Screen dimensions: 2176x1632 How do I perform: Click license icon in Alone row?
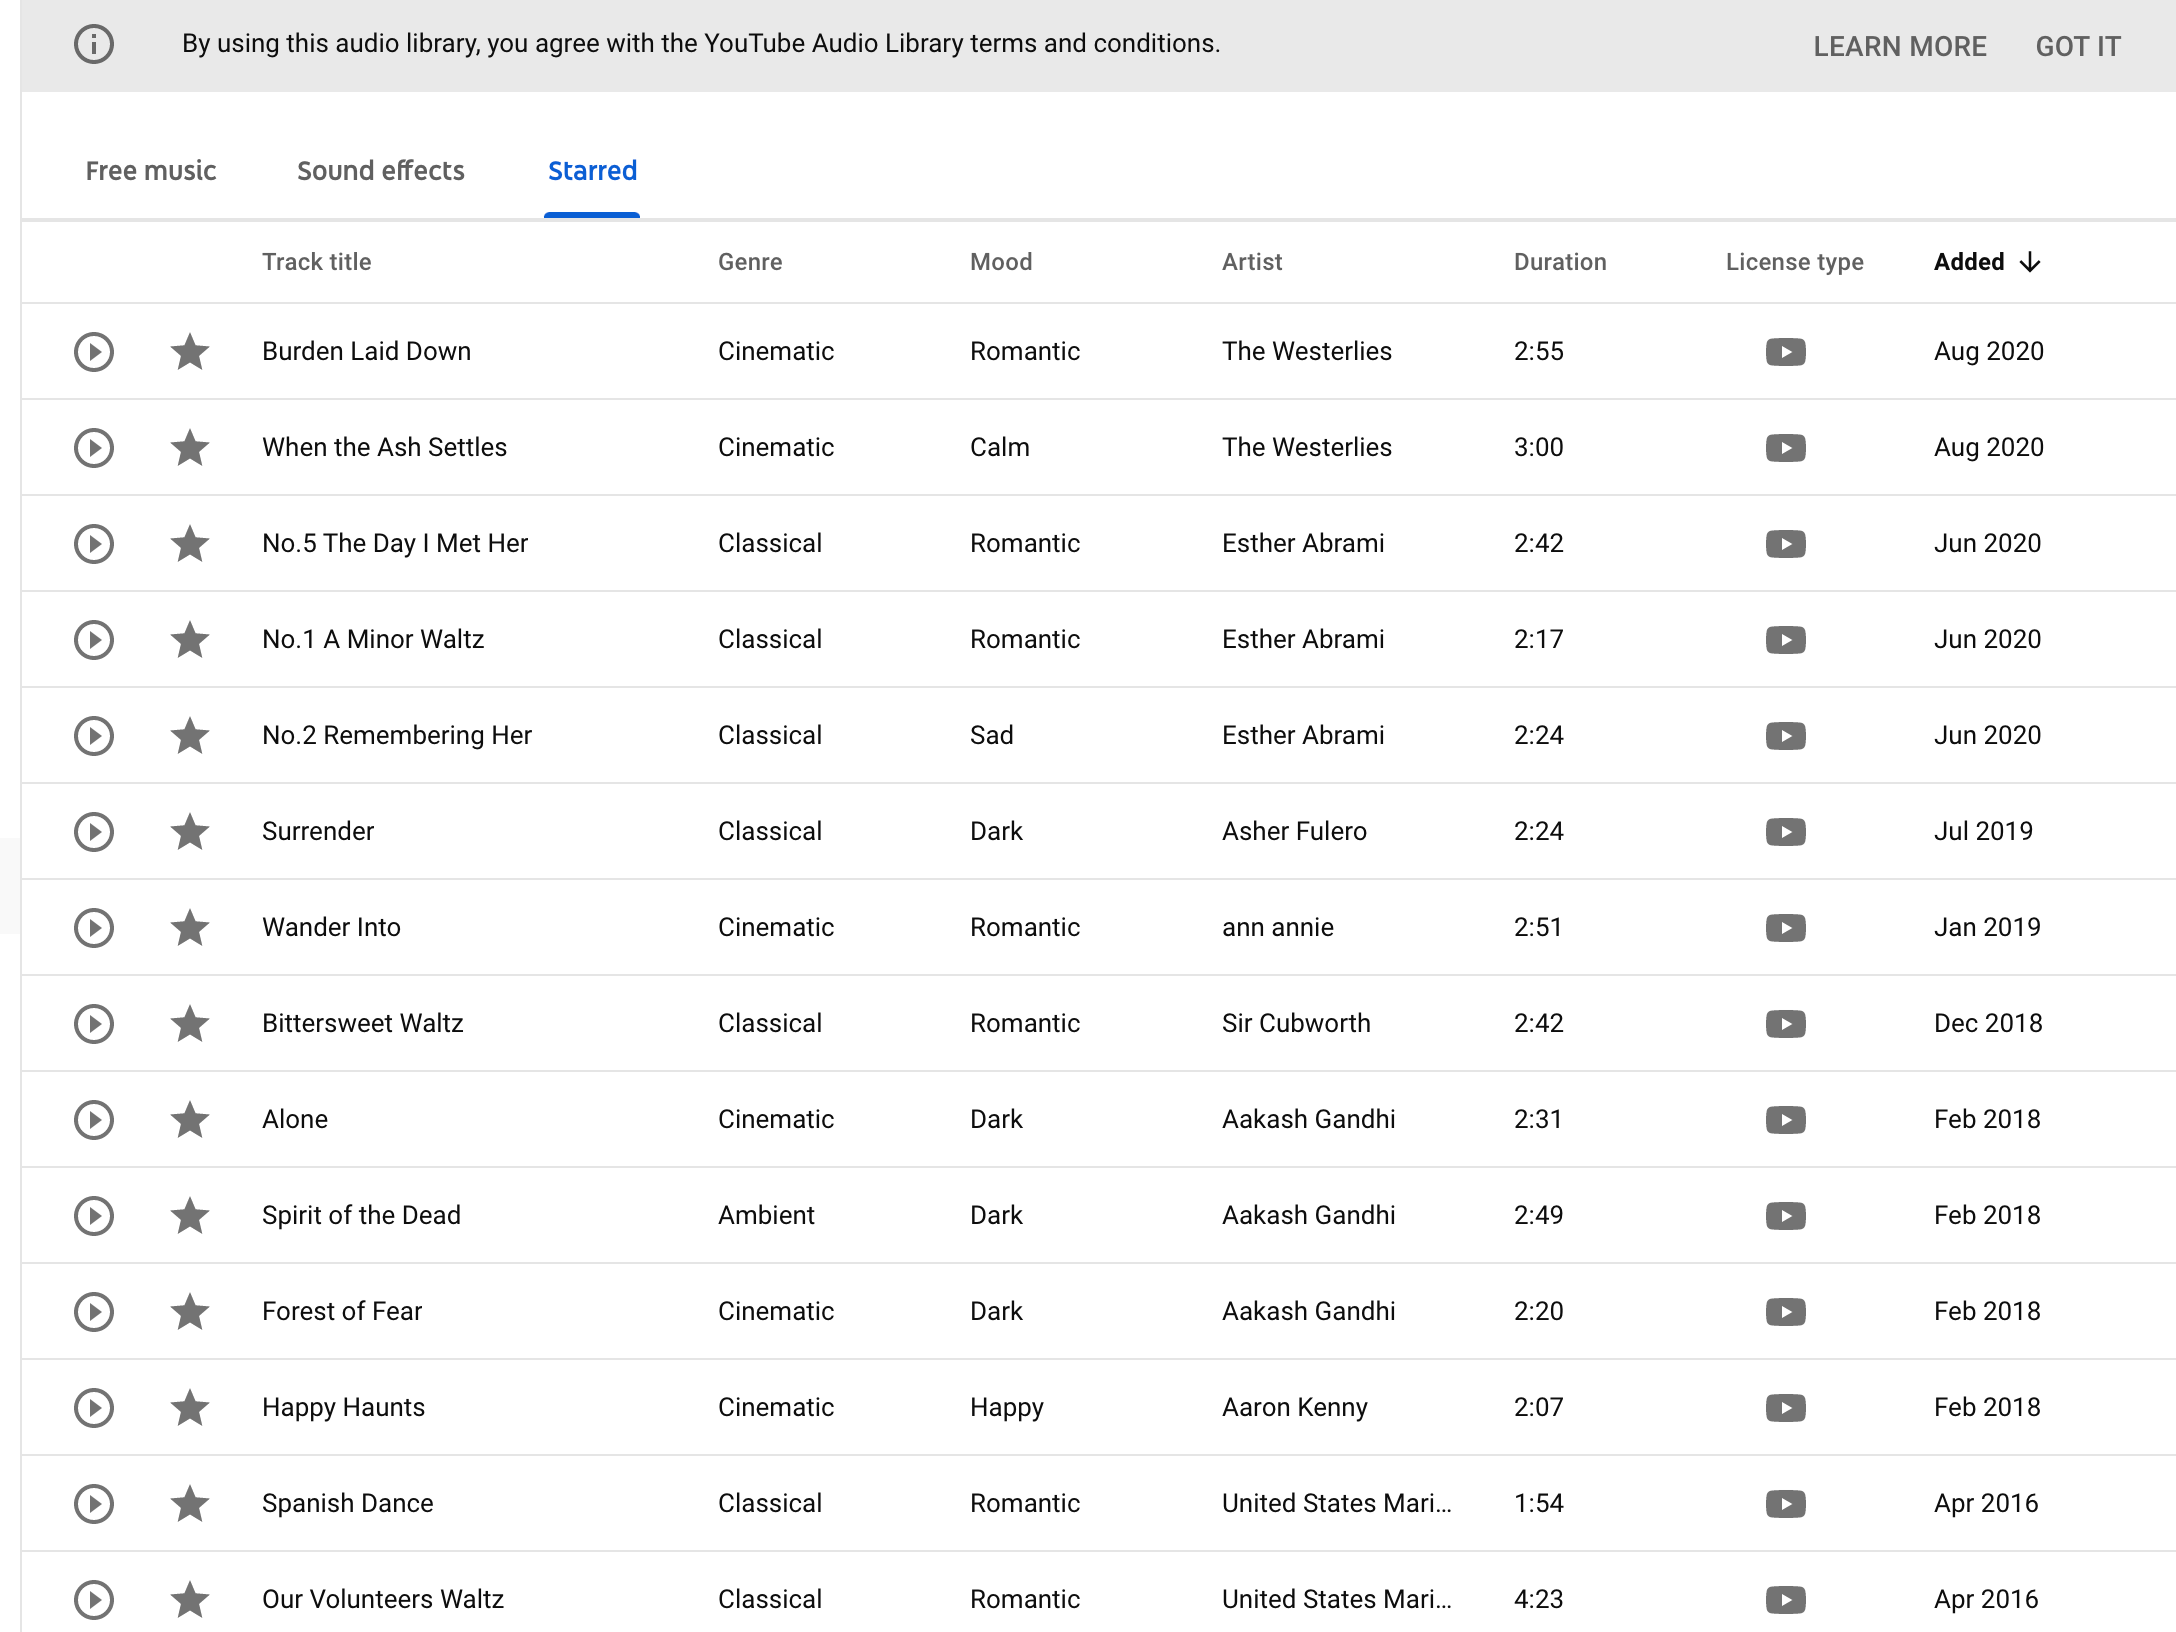(1786, 1120)
